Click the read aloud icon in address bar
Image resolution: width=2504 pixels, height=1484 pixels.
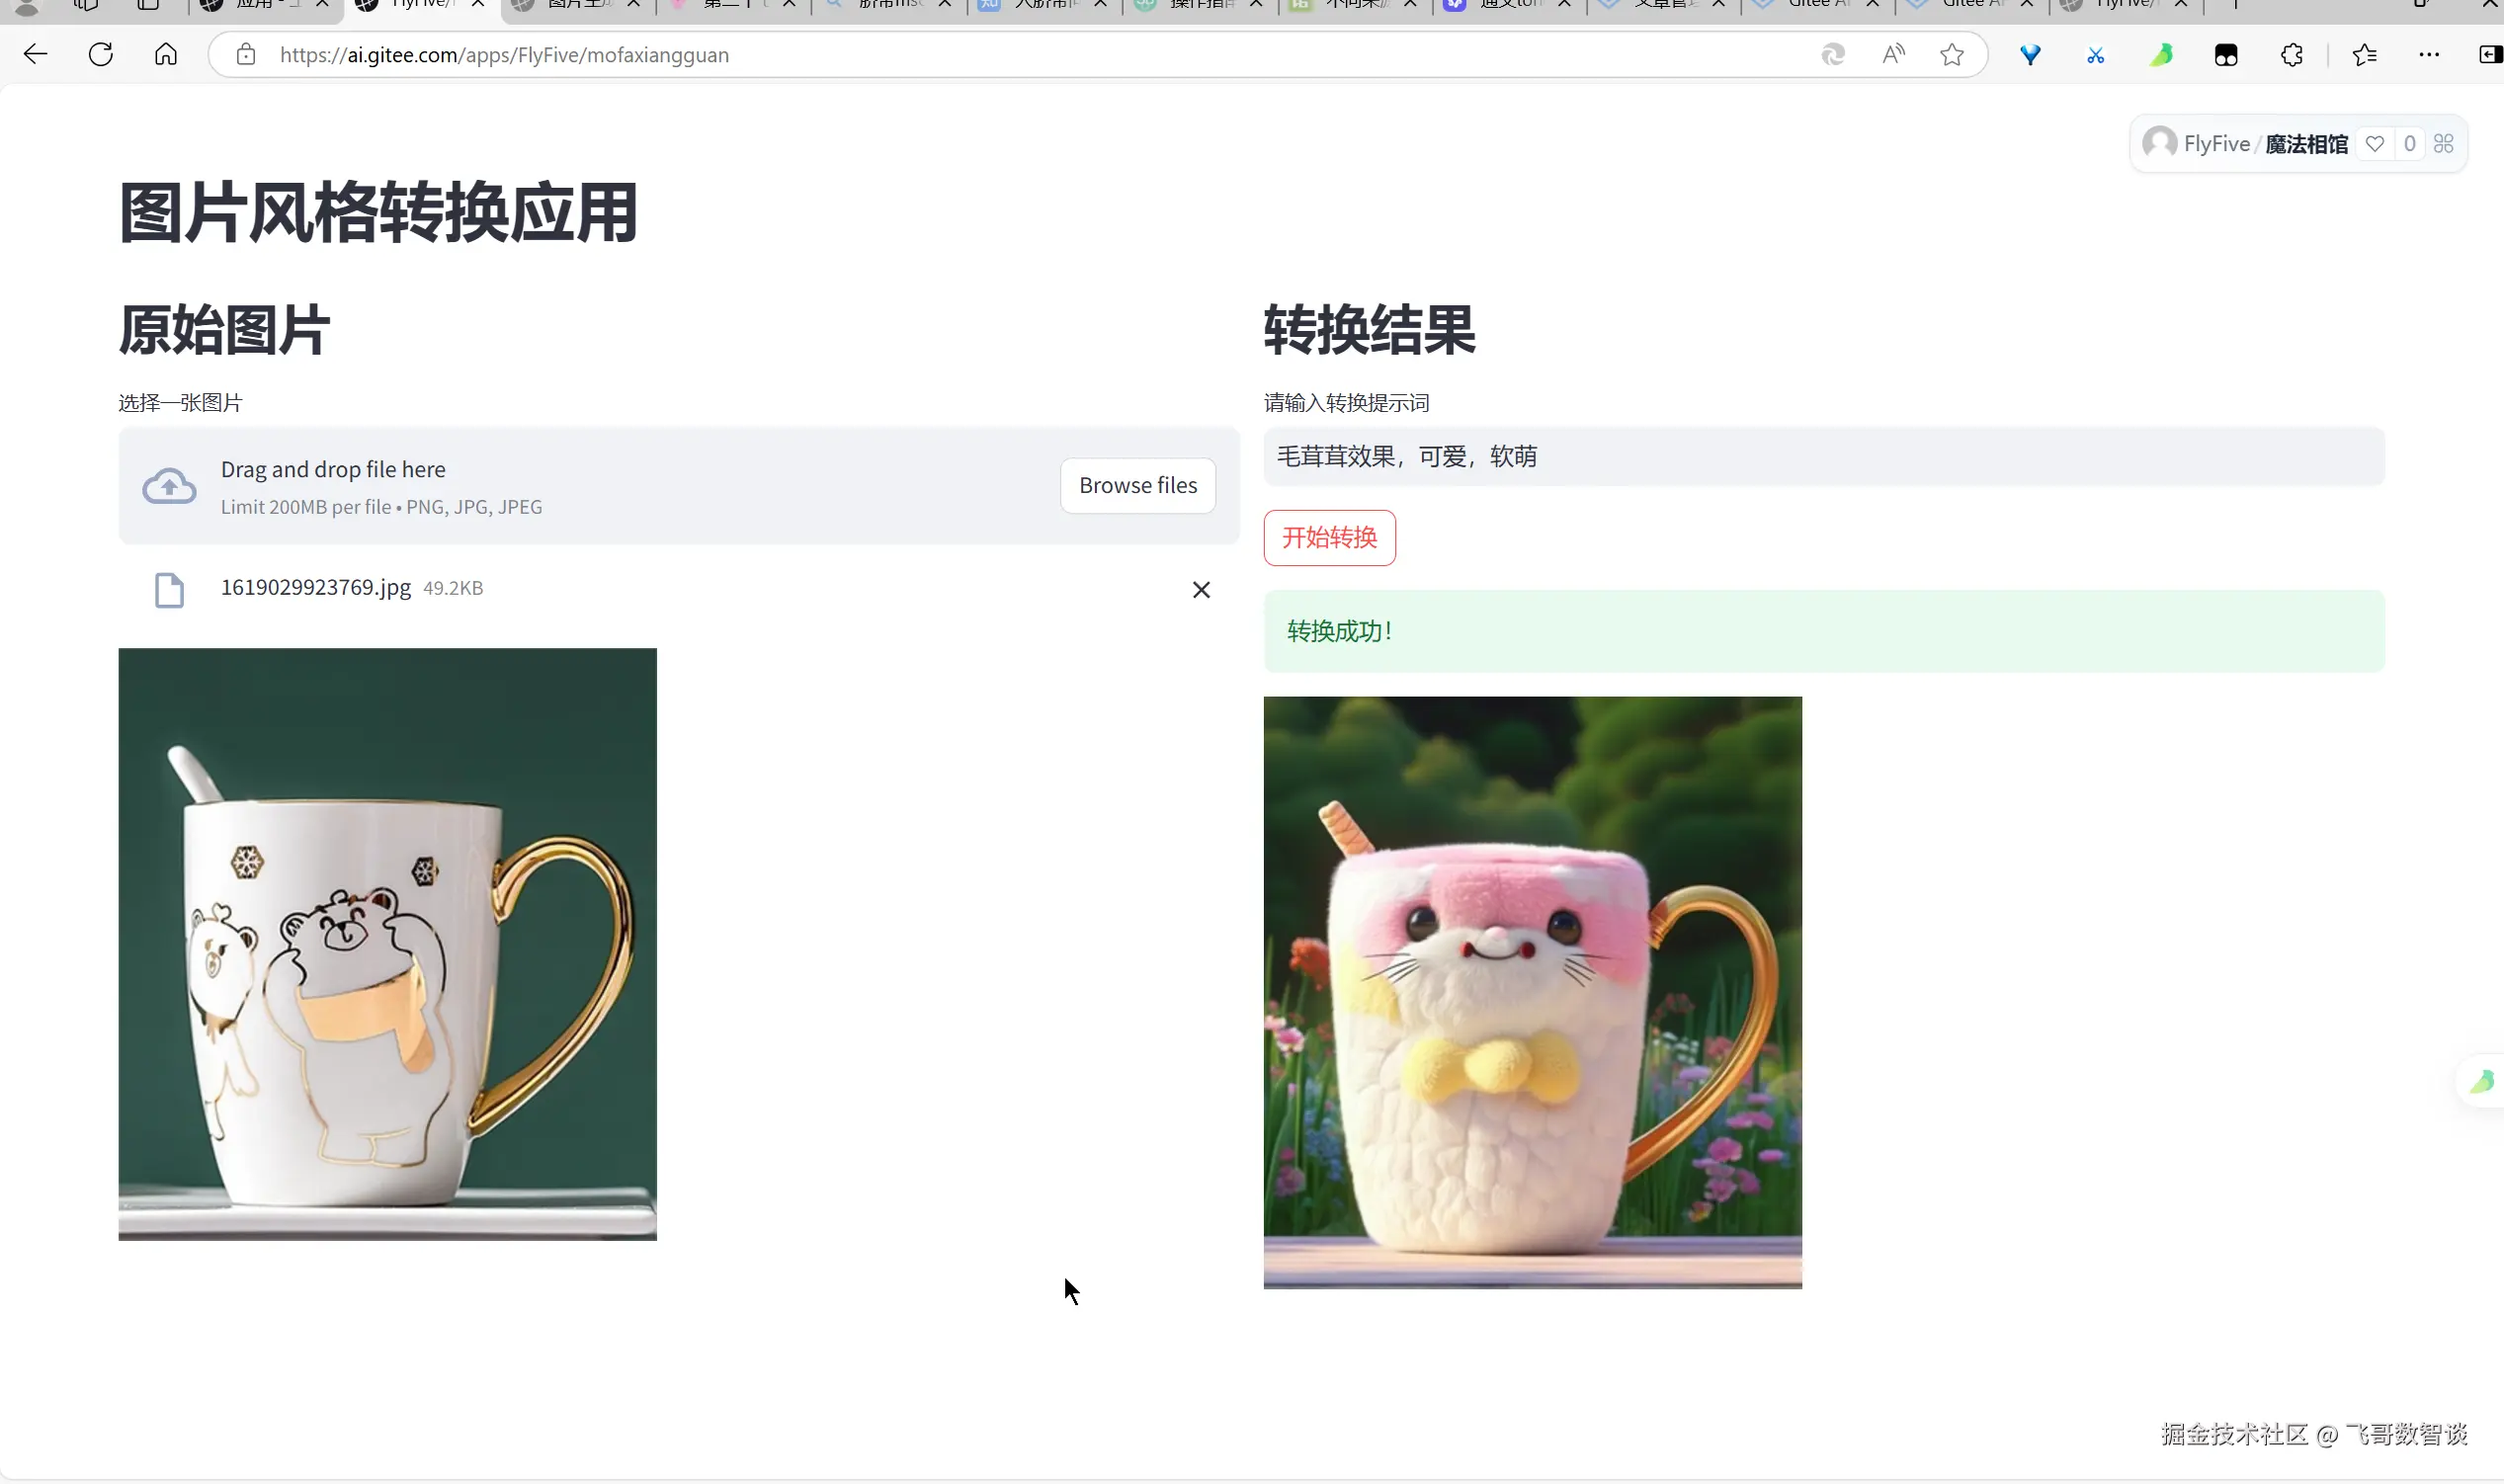point(1893,54)
